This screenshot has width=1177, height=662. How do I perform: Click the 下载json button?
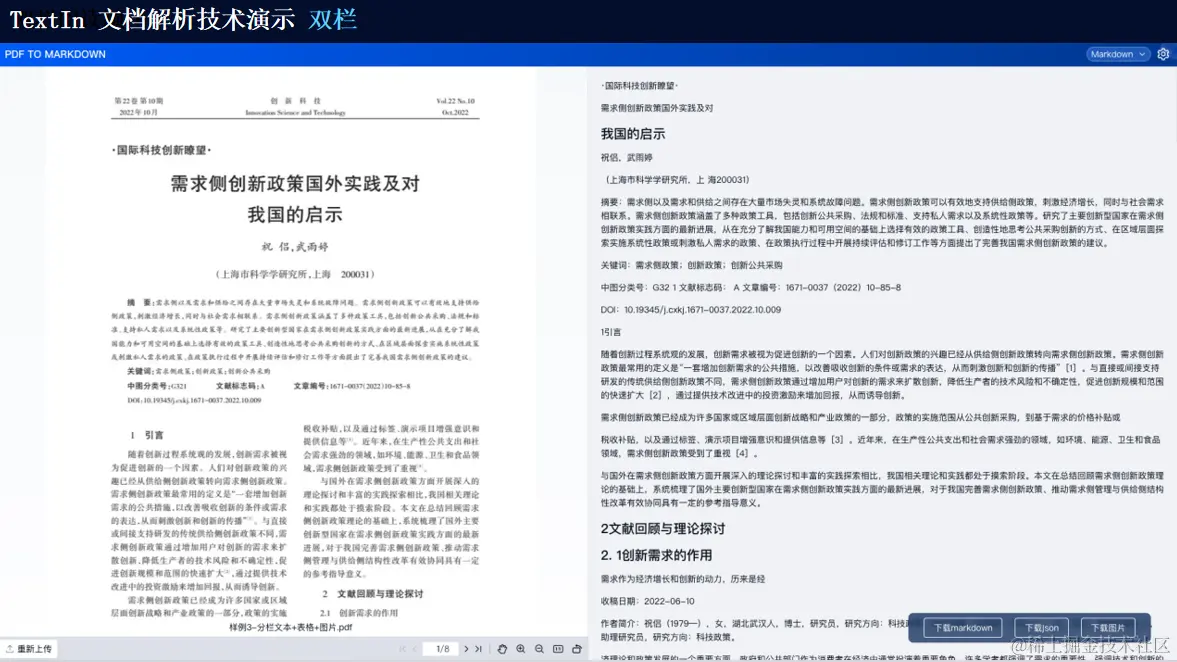point(1041,627)
